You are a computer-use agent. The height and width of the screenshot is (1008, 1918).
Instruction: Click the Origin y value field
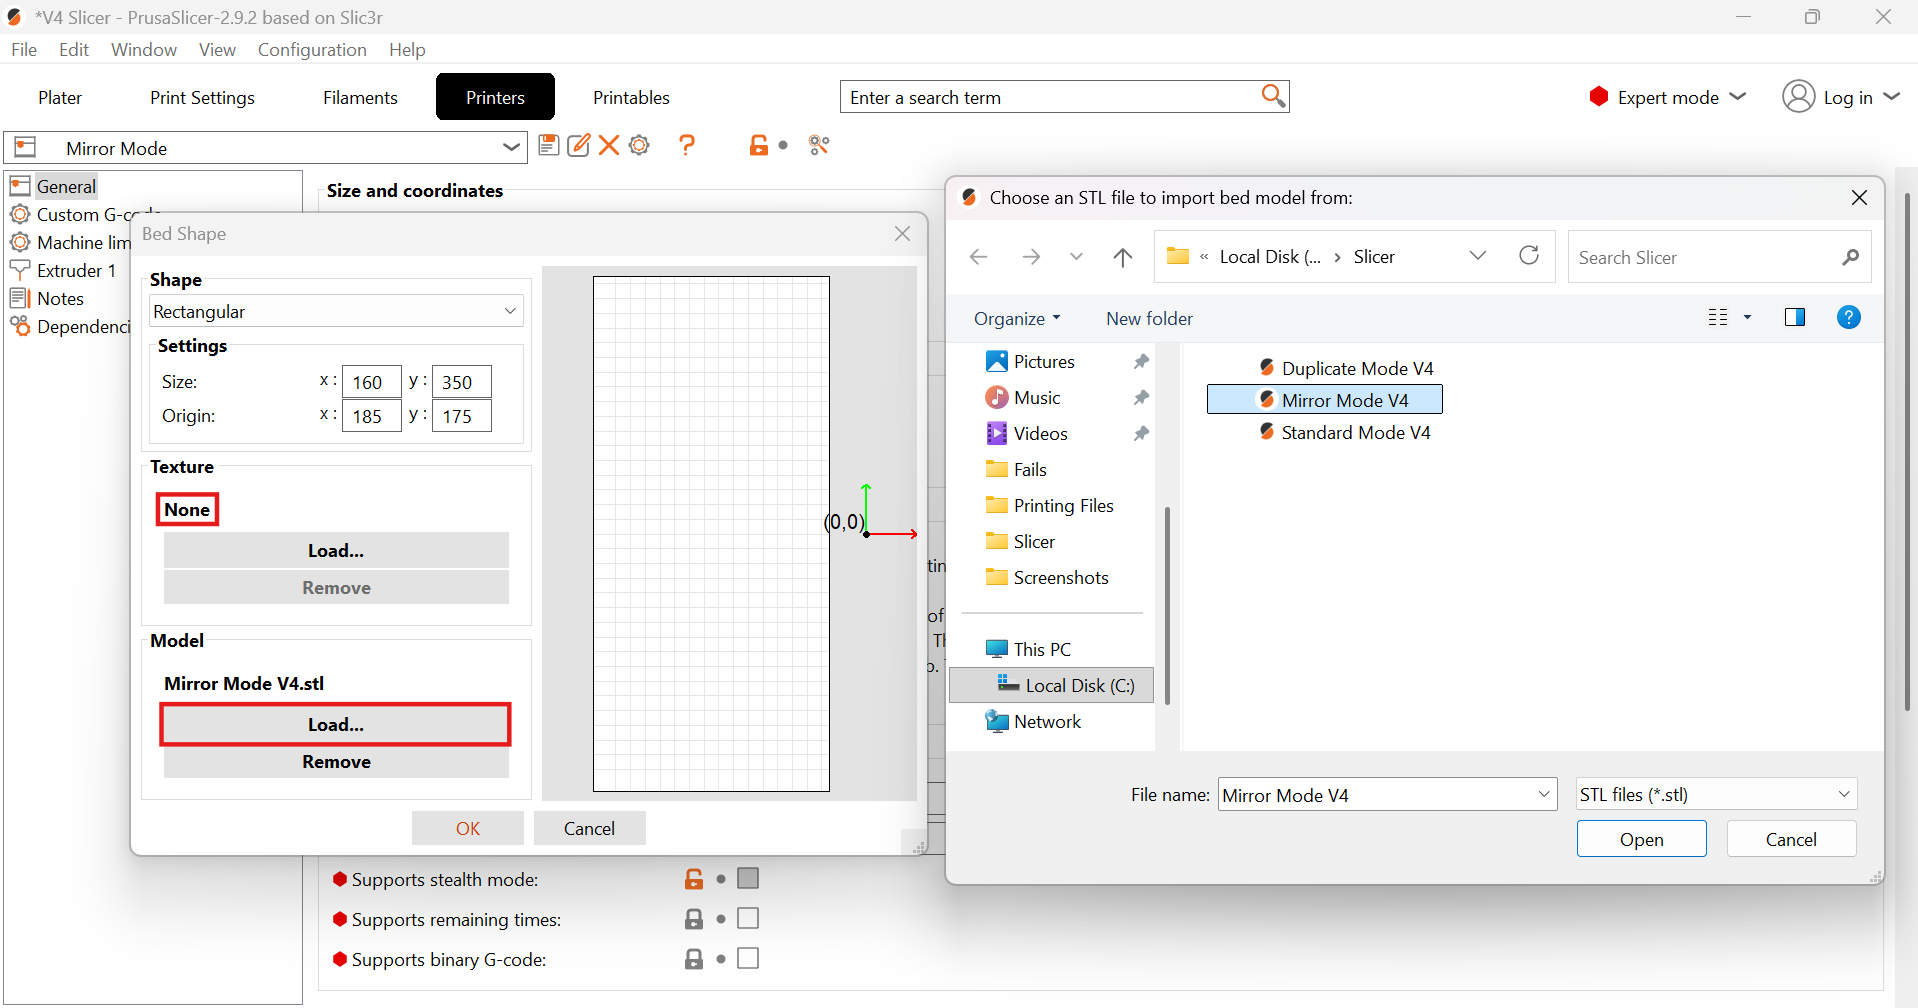click(461, 416)
